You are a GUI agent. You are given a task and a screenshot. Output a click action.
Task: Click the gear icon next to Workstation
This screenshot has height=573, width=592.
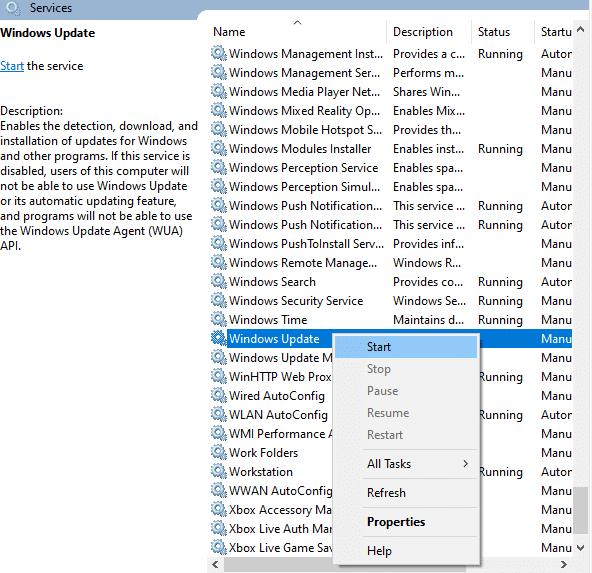(219, 471)
